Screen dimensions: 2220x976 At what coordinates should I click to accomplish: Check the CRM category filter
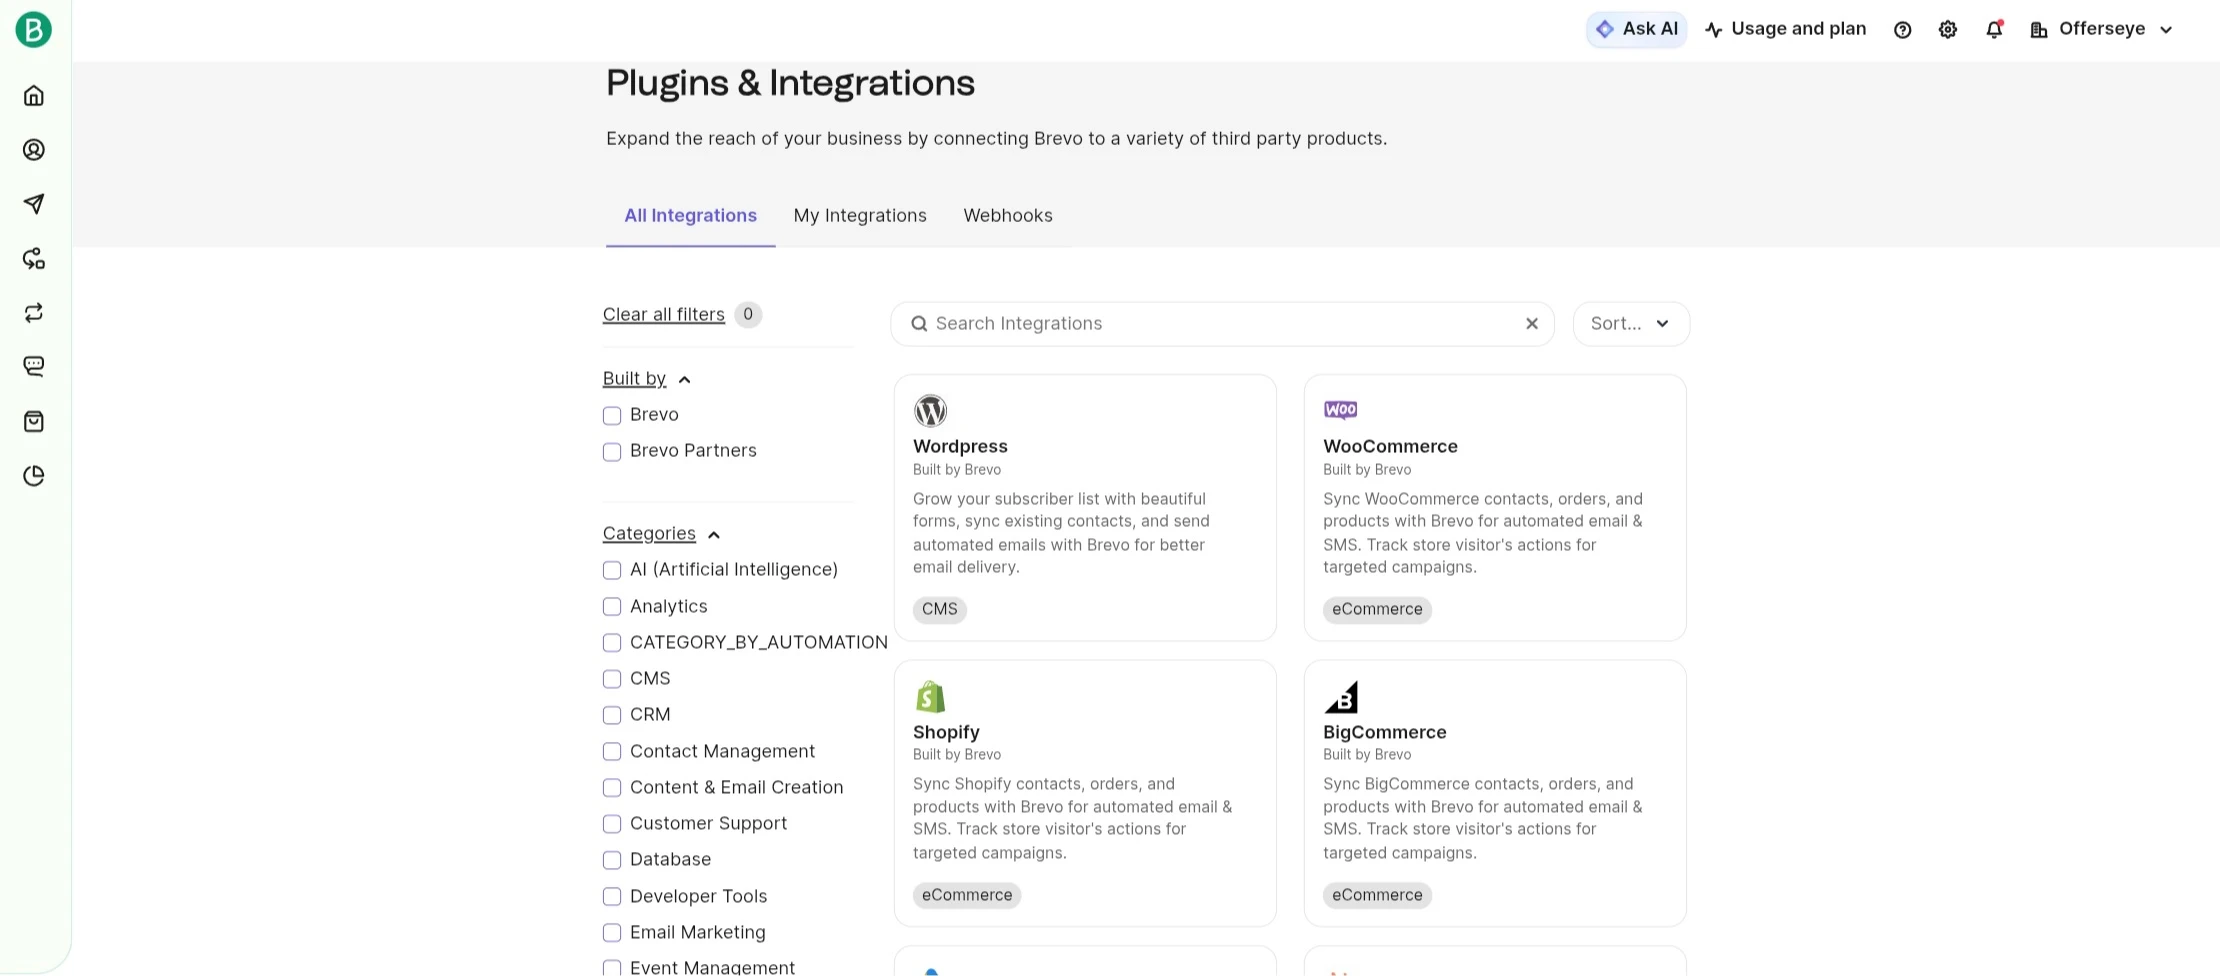click(612, 715)
